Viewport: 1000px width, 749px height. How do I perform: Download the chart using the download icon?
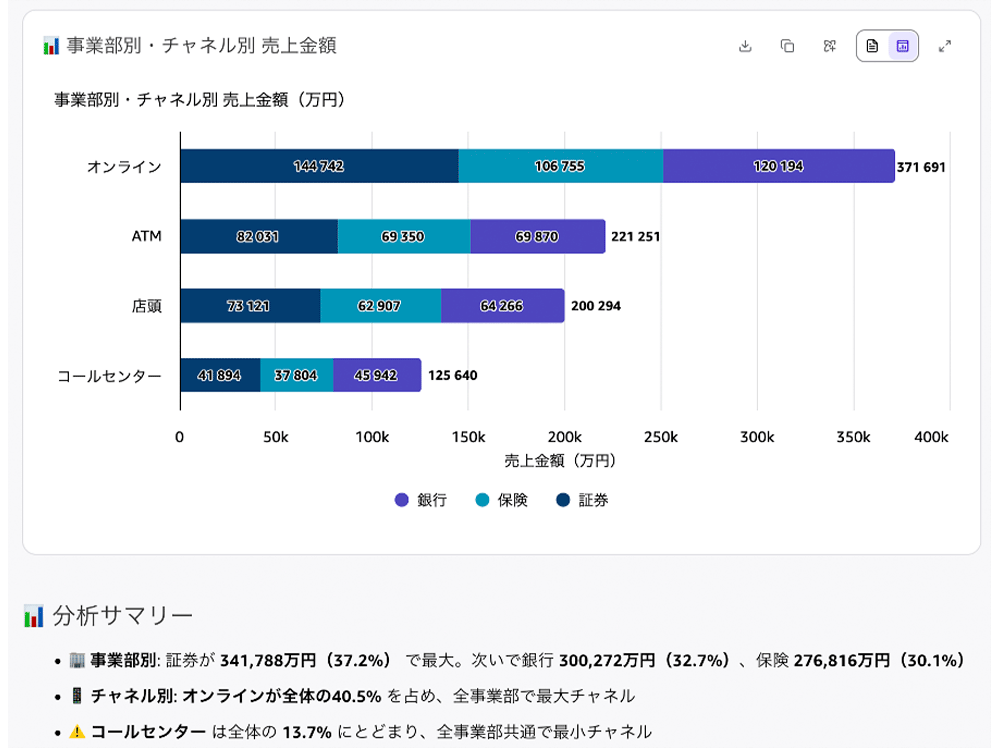click(745, 46)
